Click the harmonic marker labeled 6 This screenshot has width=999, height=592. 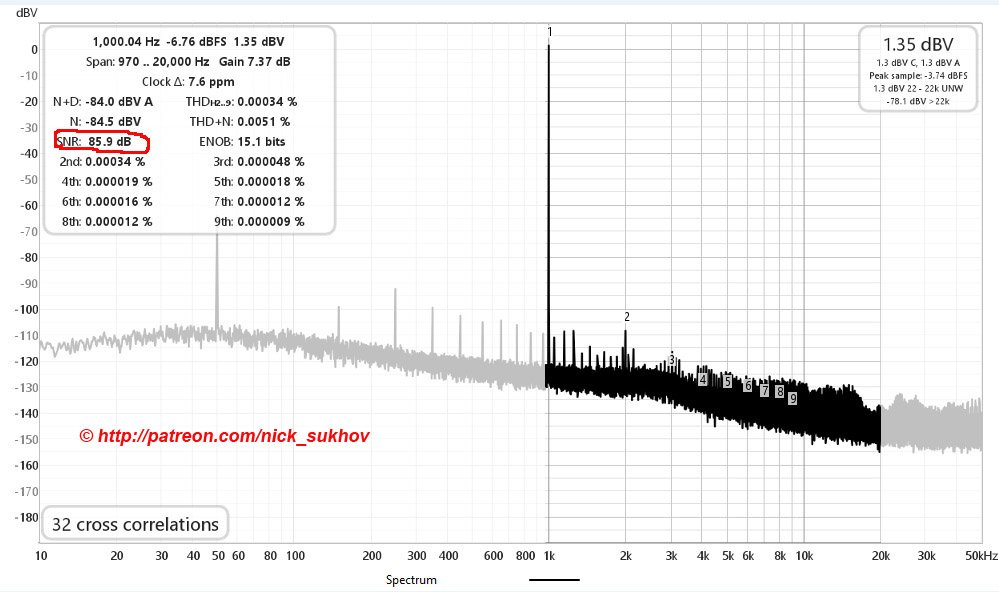(748, 386)
